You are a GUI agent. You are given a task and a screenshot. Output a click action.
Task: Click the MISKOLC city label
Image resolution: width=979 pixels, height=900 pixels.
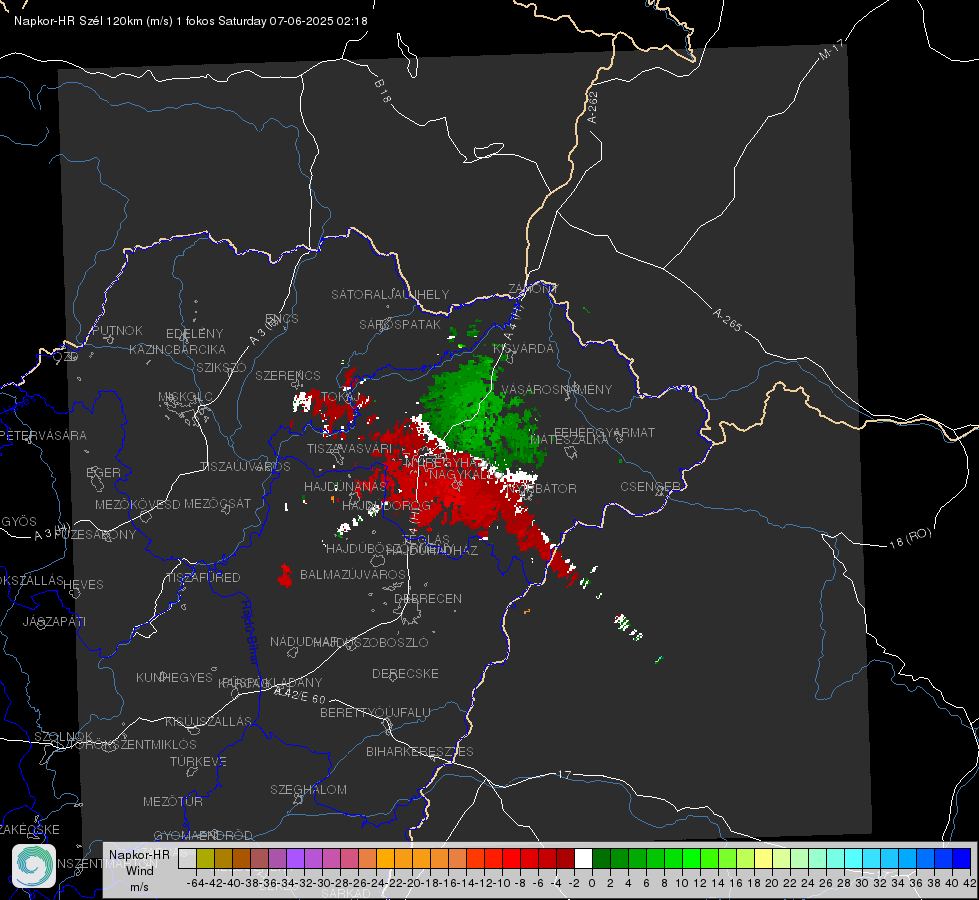[x=185, y=397]
